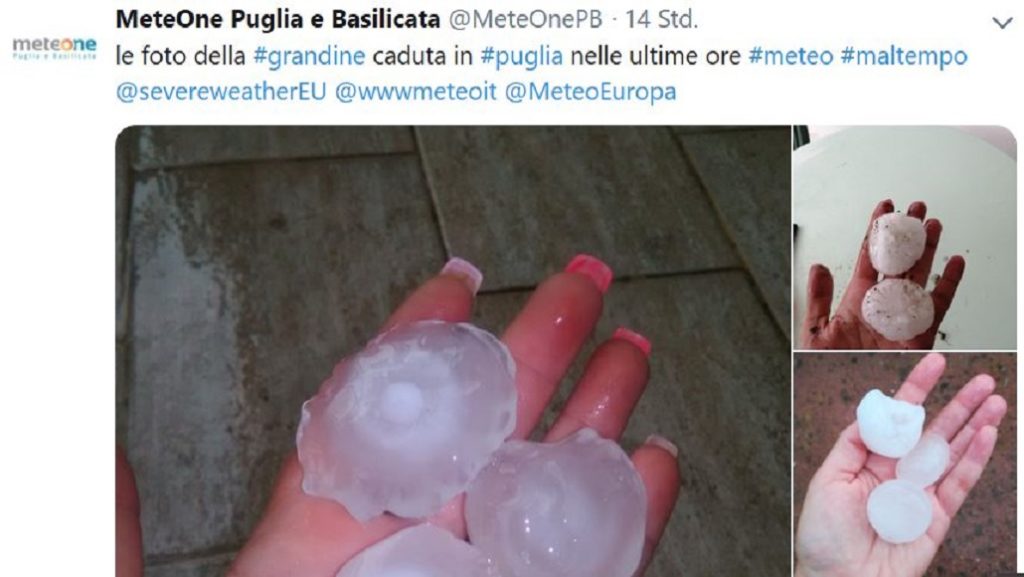
Task: Click the meteone profile avatar logo
Action: [54, 48]
